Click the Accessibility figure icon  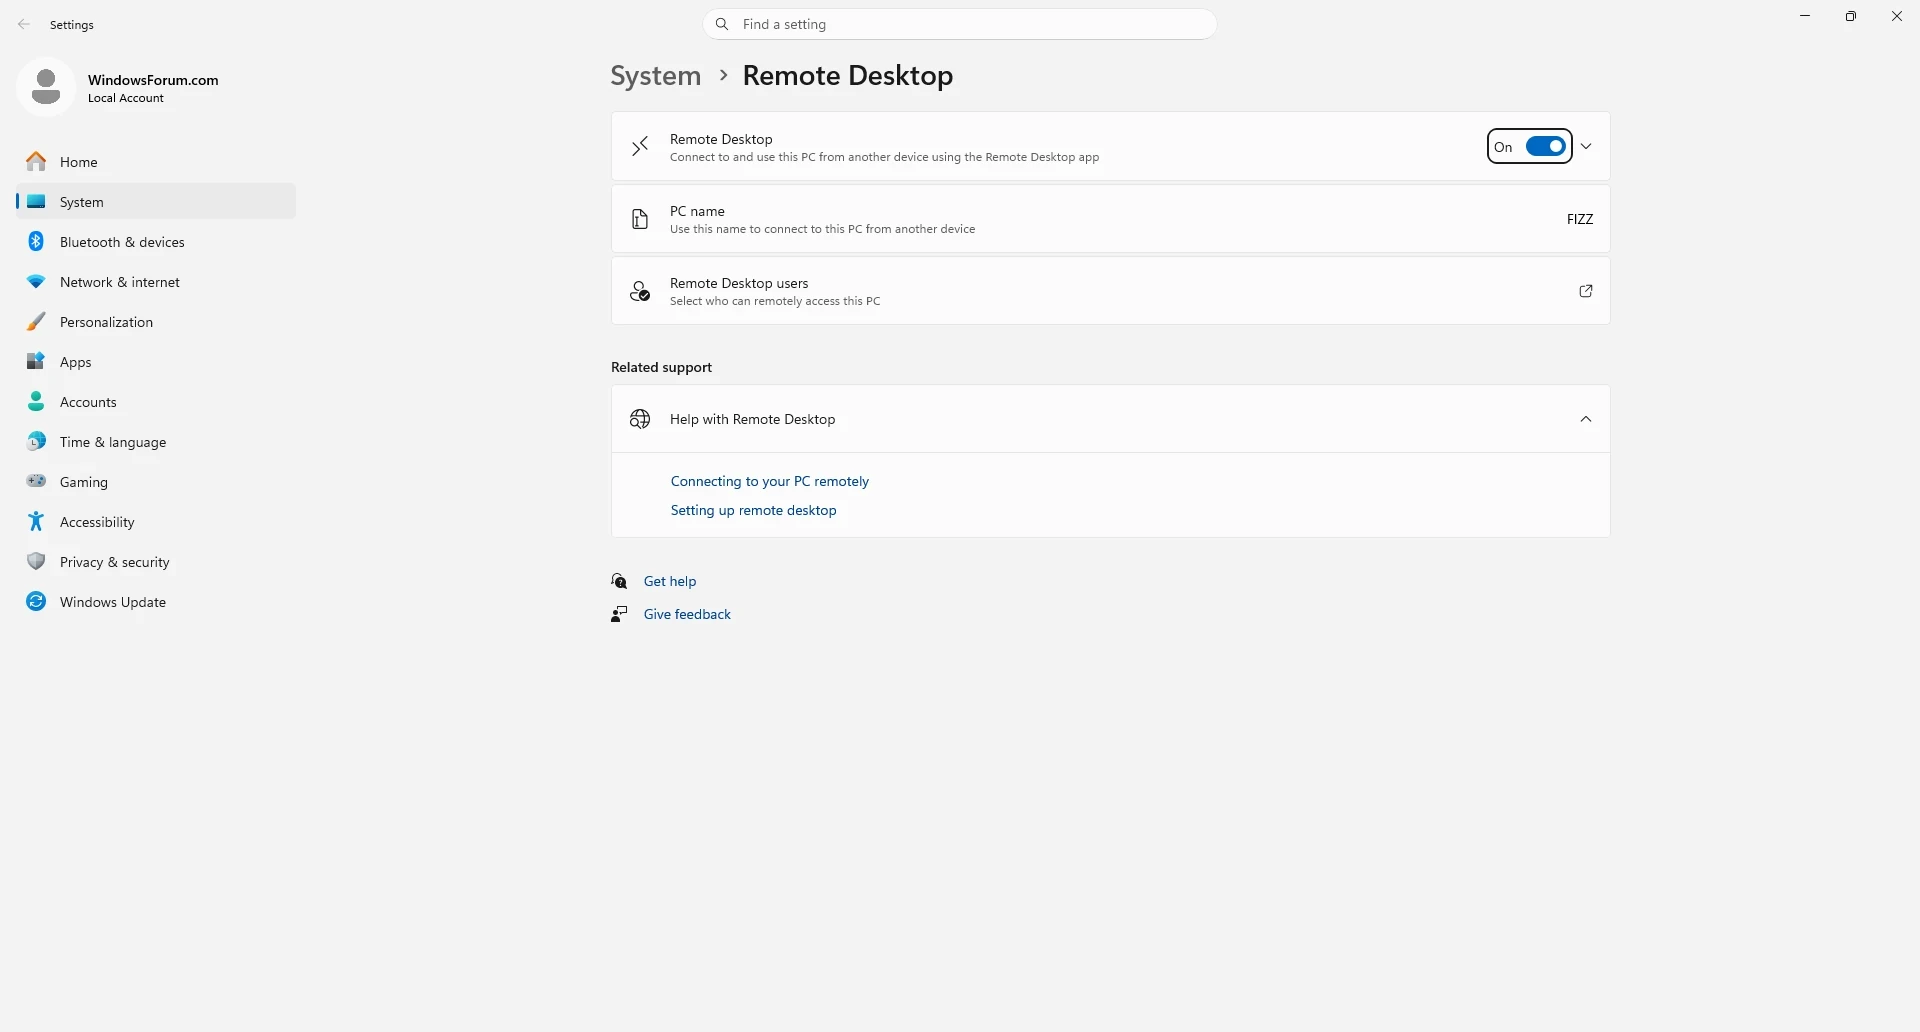(x=36, y=521)
